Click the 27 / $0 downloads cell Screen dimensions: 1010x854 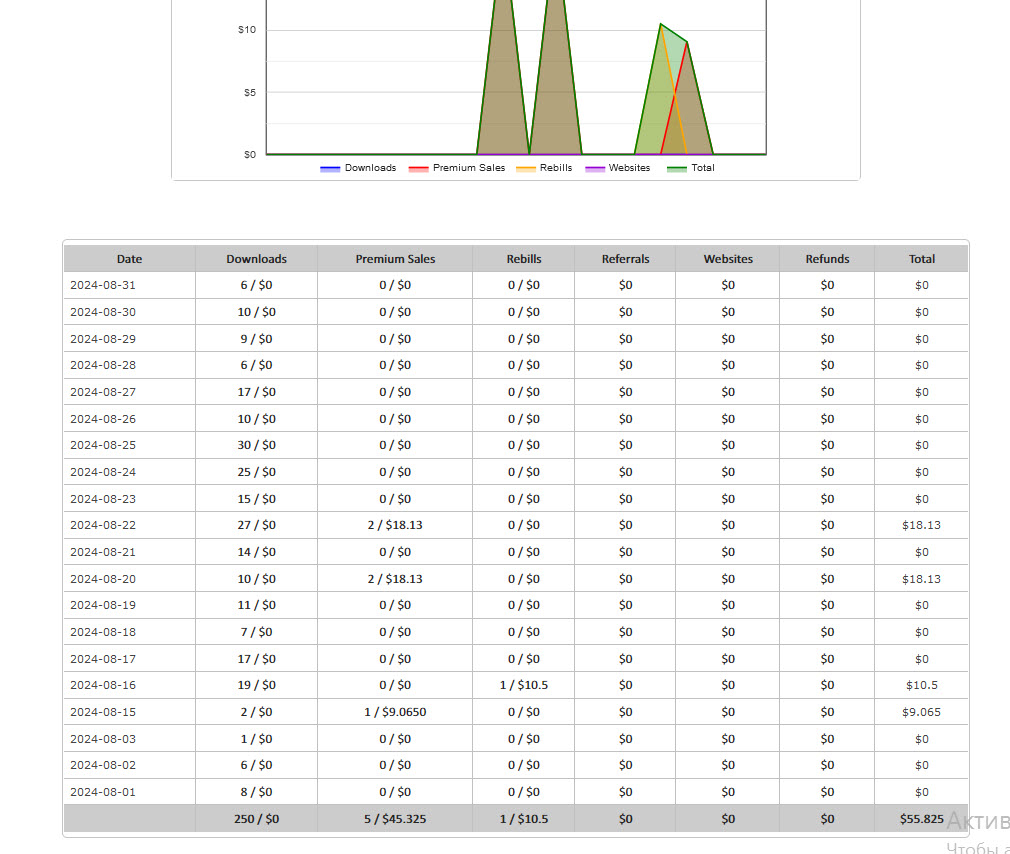click(x=256, y=526)
